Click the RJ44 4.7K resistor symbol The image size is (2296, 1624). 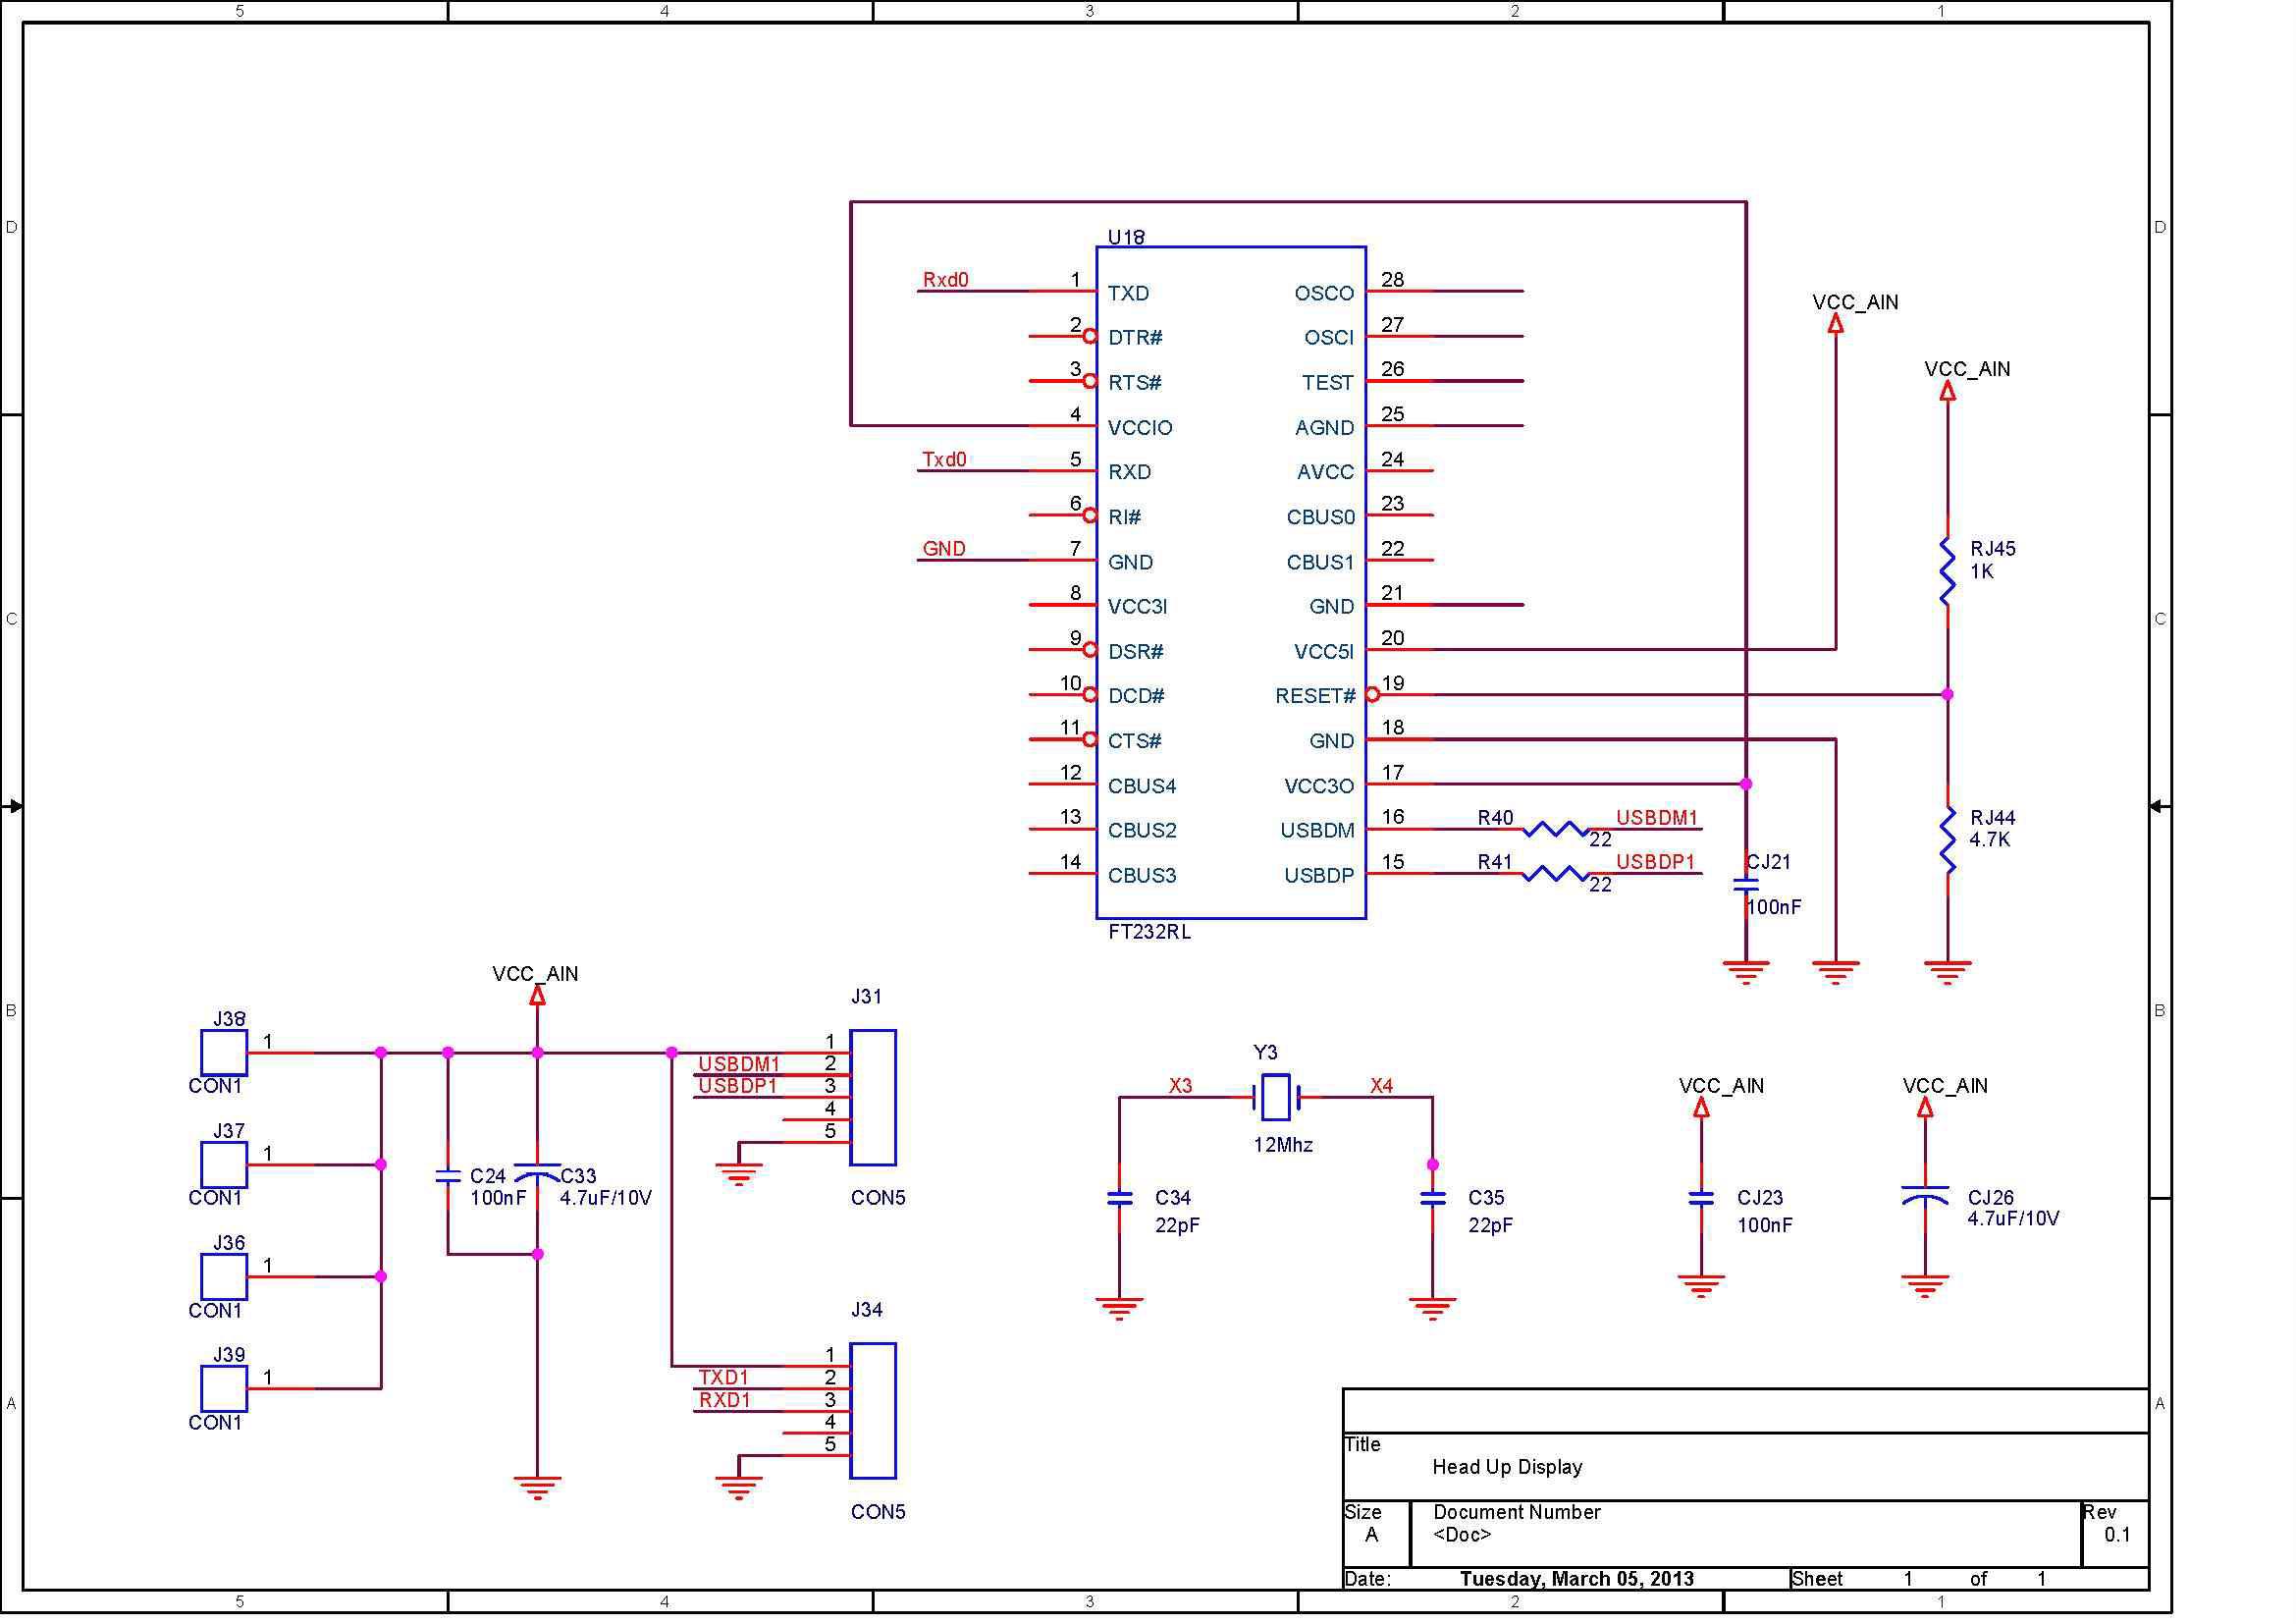pos(1947,840)
